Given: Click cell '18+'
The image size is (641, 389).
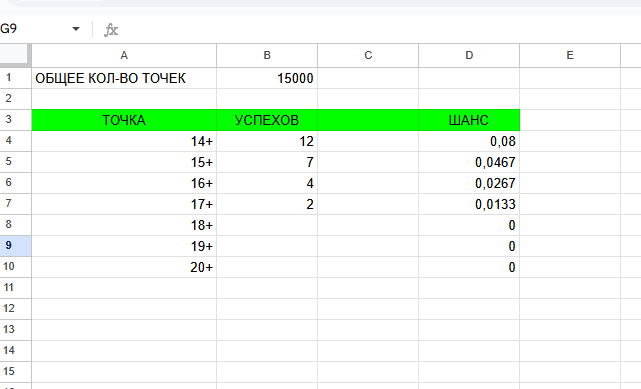Looking at the screenshot, I should (x=124, y=225).
